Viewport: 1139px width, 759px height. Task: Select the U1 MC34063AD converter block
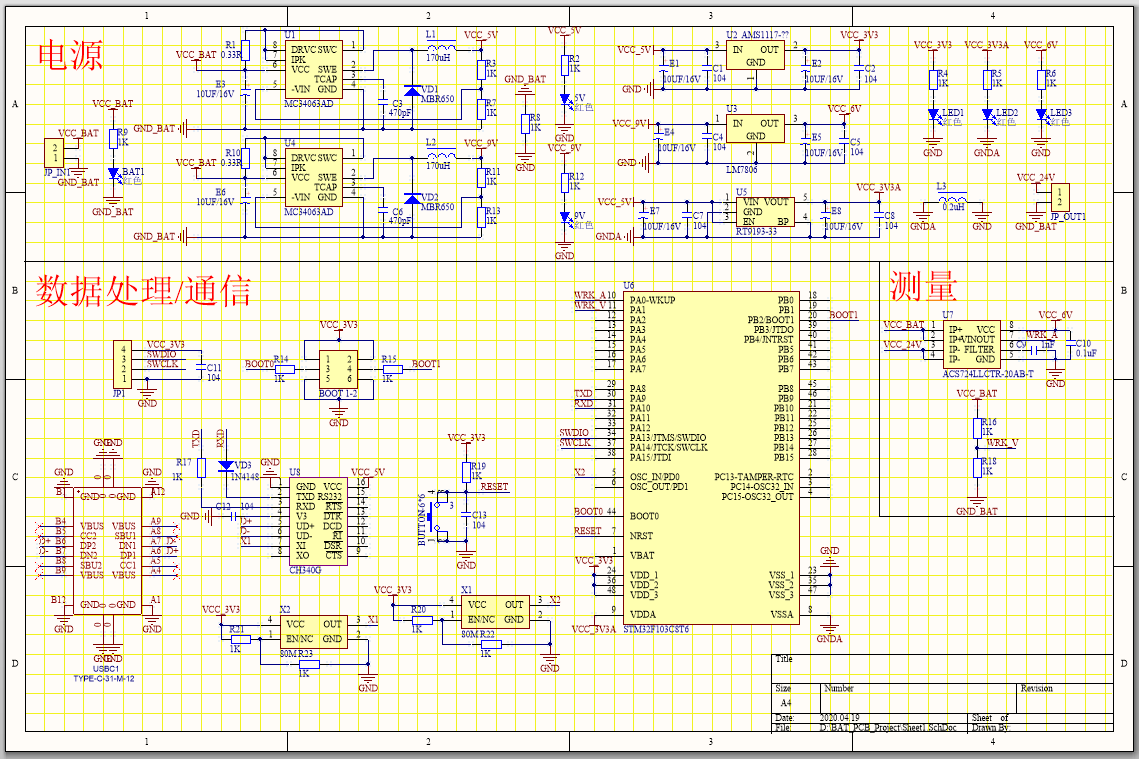tap(313, 69)
